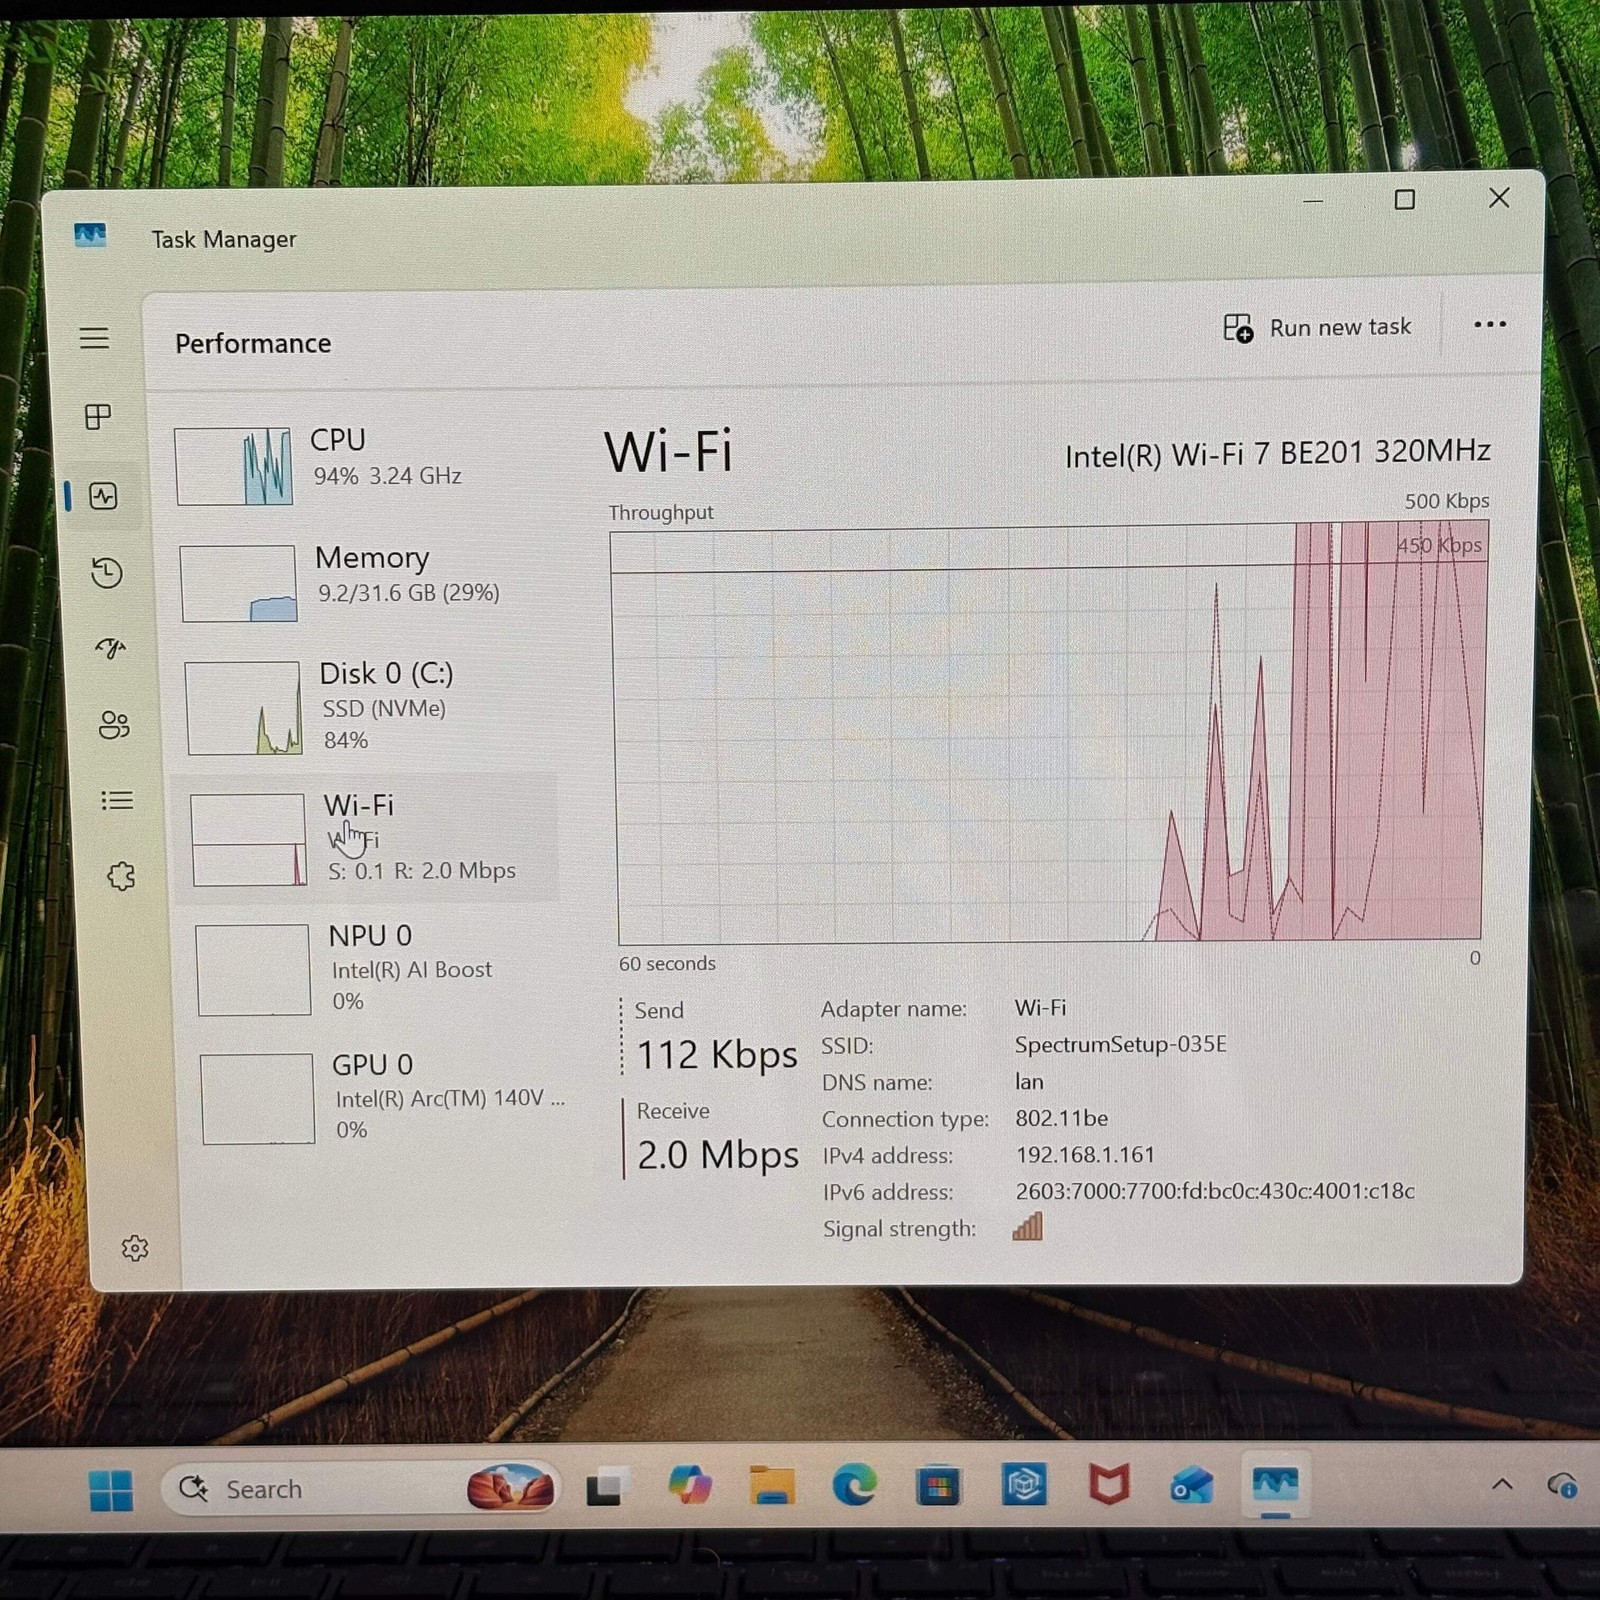This screenshot has width=1600, height=1600.
Task: Click the connection type value 802.11be
Action: pos(1061,1118)
